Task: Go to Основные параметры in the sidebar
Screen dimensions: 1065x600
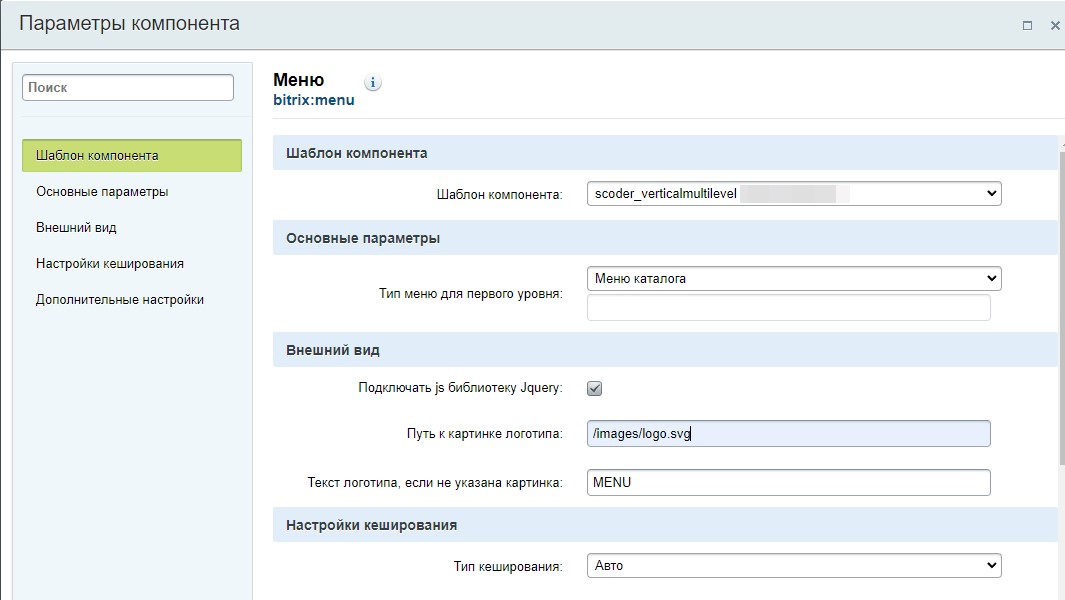Action: click(x=102, y=192)
